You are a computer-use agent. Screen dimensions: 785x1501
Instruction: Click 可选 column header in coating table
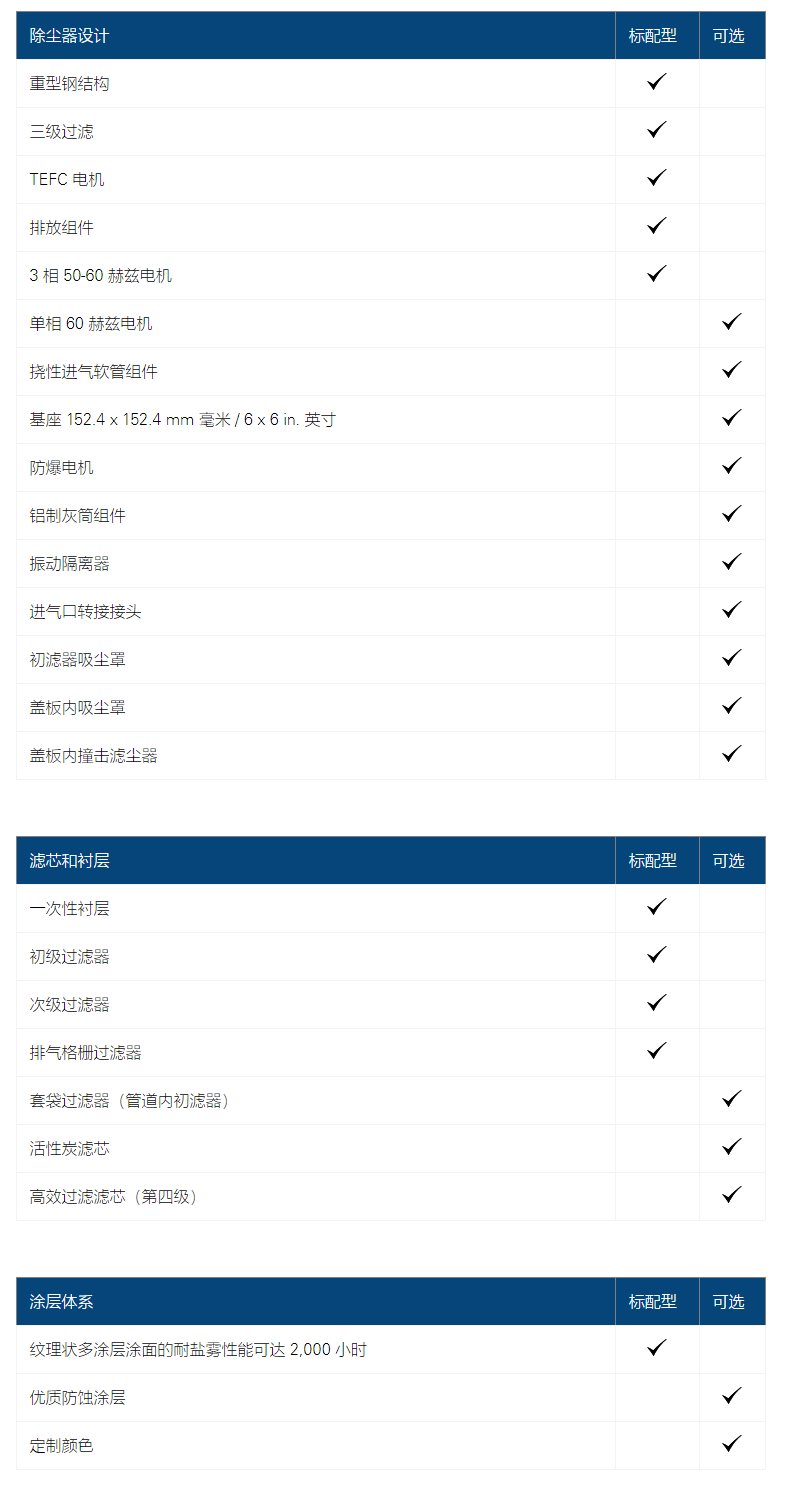pyautogui.click(x=729, y=1302)
